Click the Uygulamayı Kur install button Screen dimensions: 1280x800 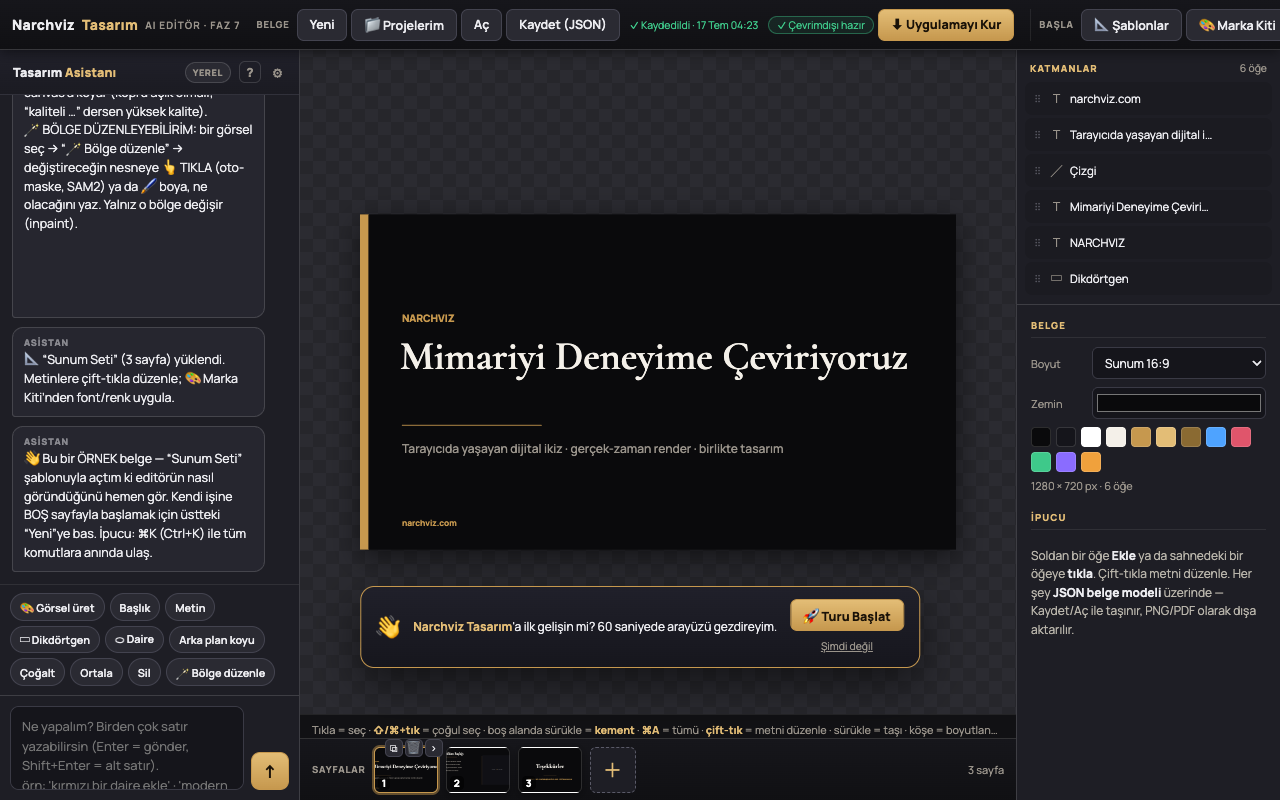(946, 25)
